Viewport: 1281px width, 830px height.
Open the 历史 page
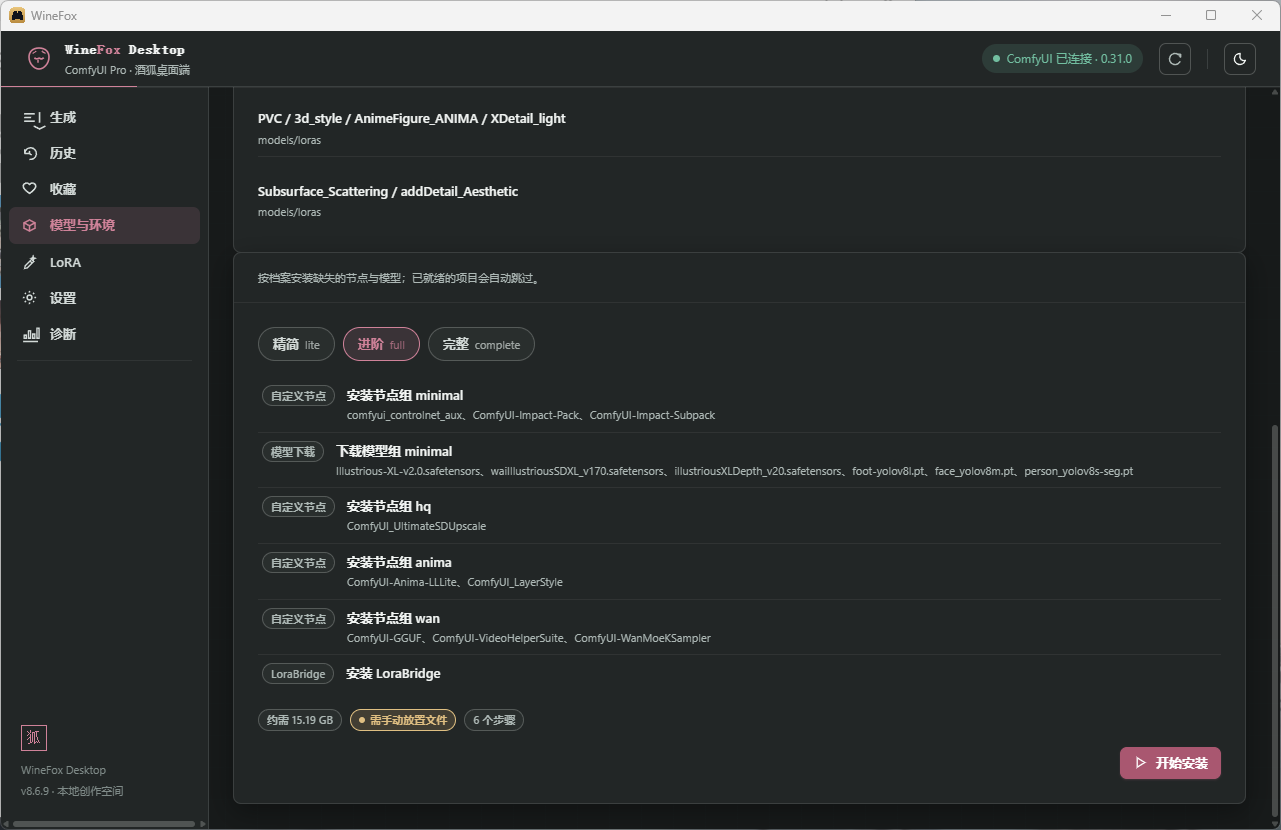point(104,154)
